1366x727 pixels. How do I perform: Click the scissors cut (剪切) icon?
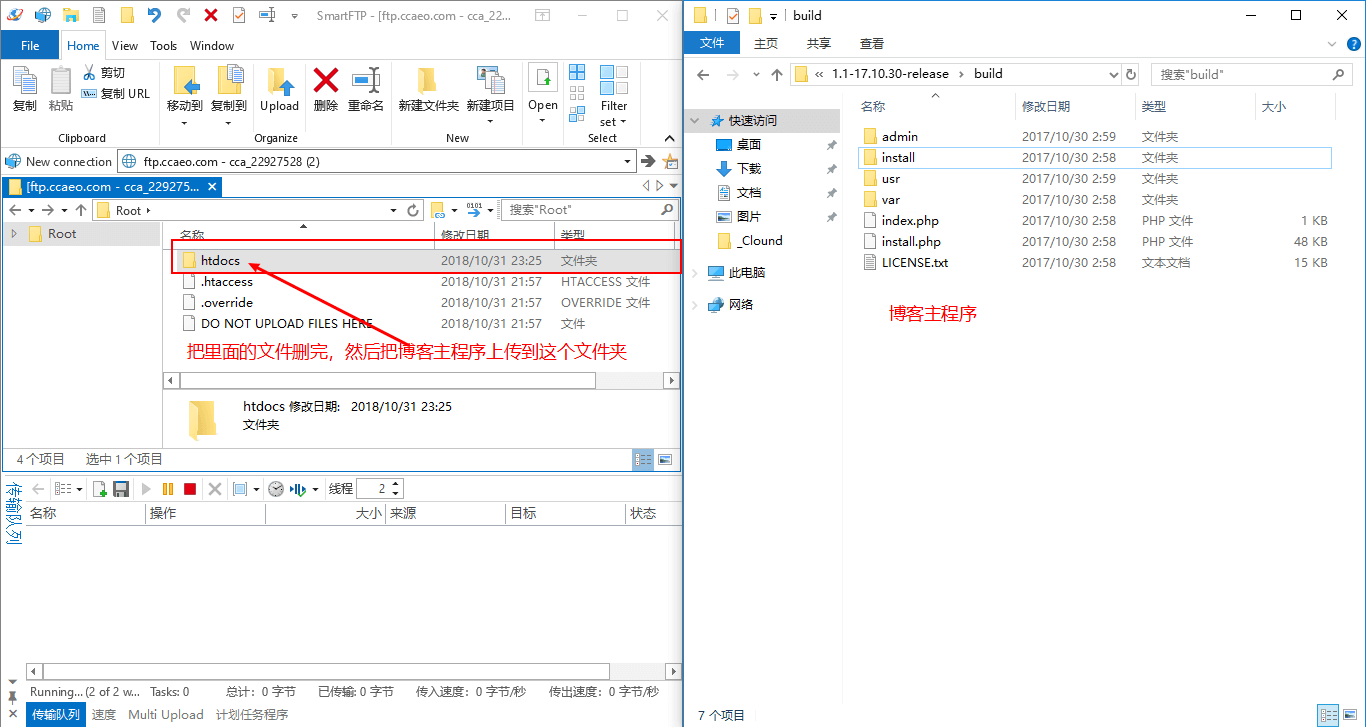(89, 73)
